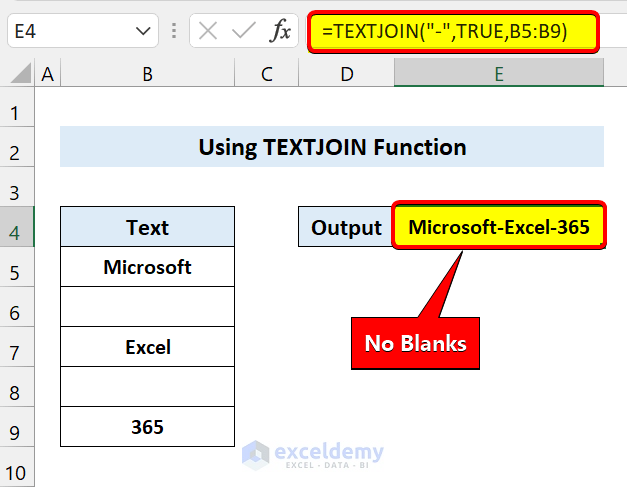Select column B header

click(147, 74)
